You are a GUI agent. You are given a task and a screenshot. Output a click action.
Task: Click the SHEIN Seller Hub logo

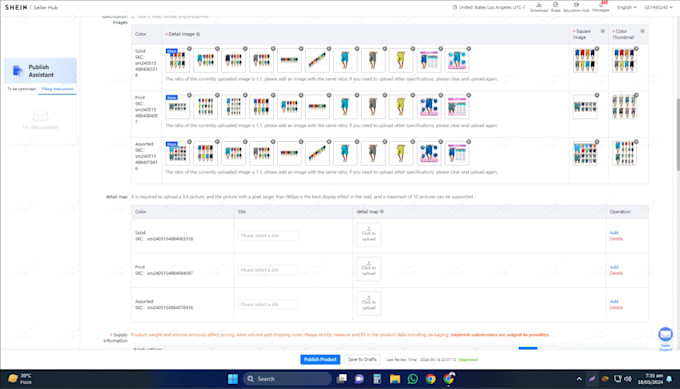(31, 7)
